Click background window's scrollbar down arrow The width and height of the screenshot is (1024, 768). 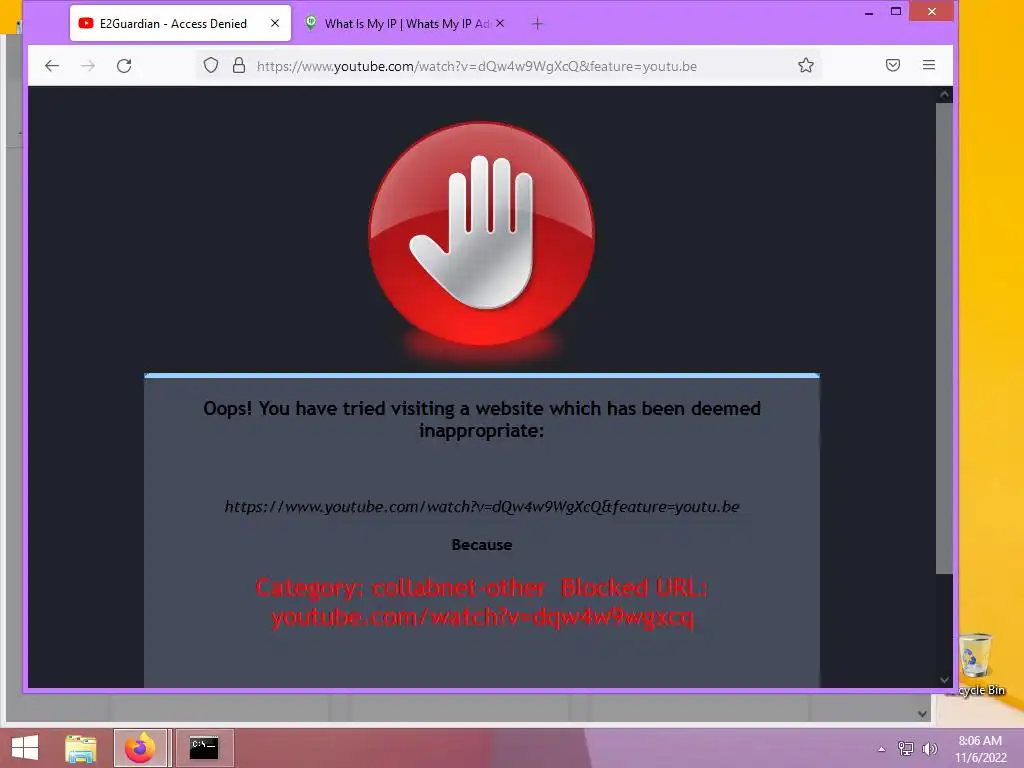[x=922, y=714]
